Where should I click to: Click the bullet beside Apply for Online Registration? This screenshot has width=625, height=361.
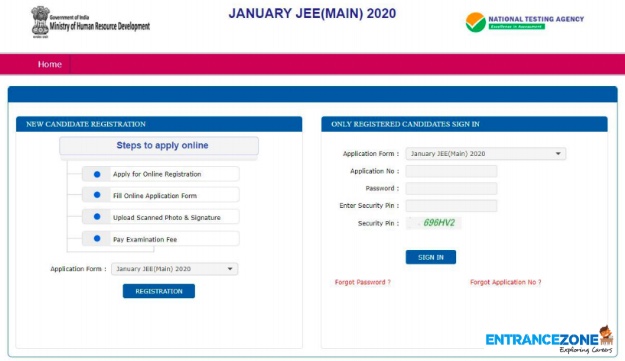97,174
